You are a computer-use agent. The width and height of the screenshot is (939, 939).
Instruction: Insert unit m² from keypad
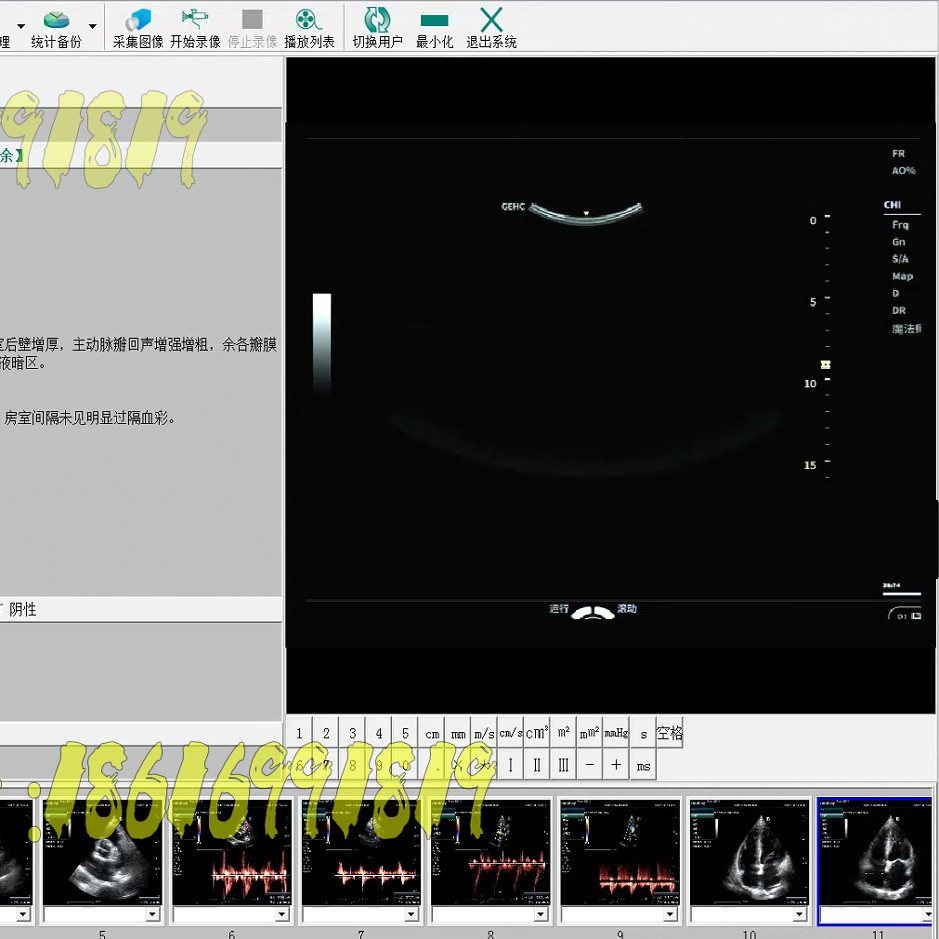pyautogui.click(x=564, y=733)
